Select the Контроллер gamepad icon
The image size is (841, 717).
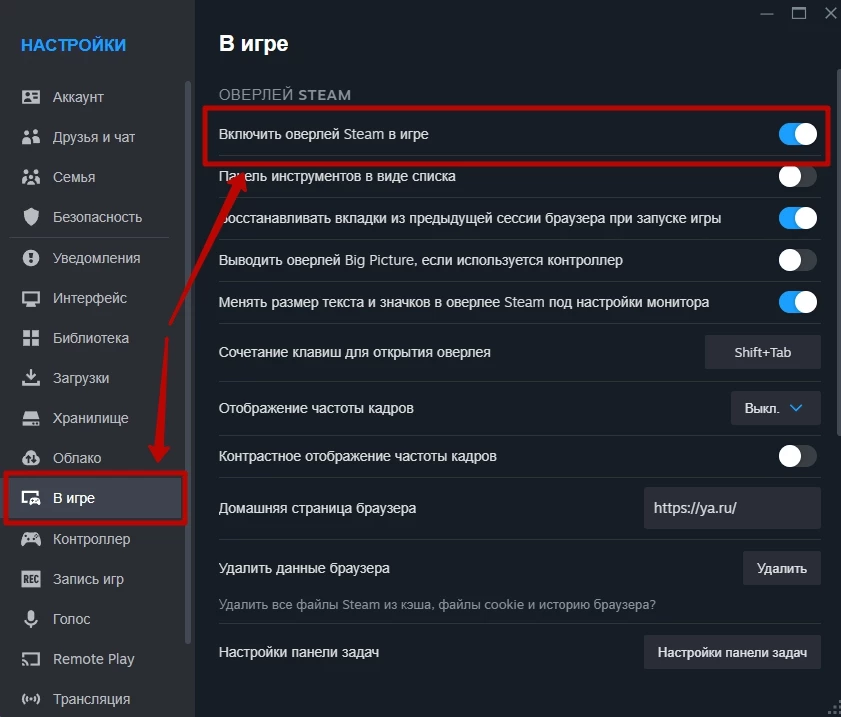pyautogui.click(x=31, y=539)
